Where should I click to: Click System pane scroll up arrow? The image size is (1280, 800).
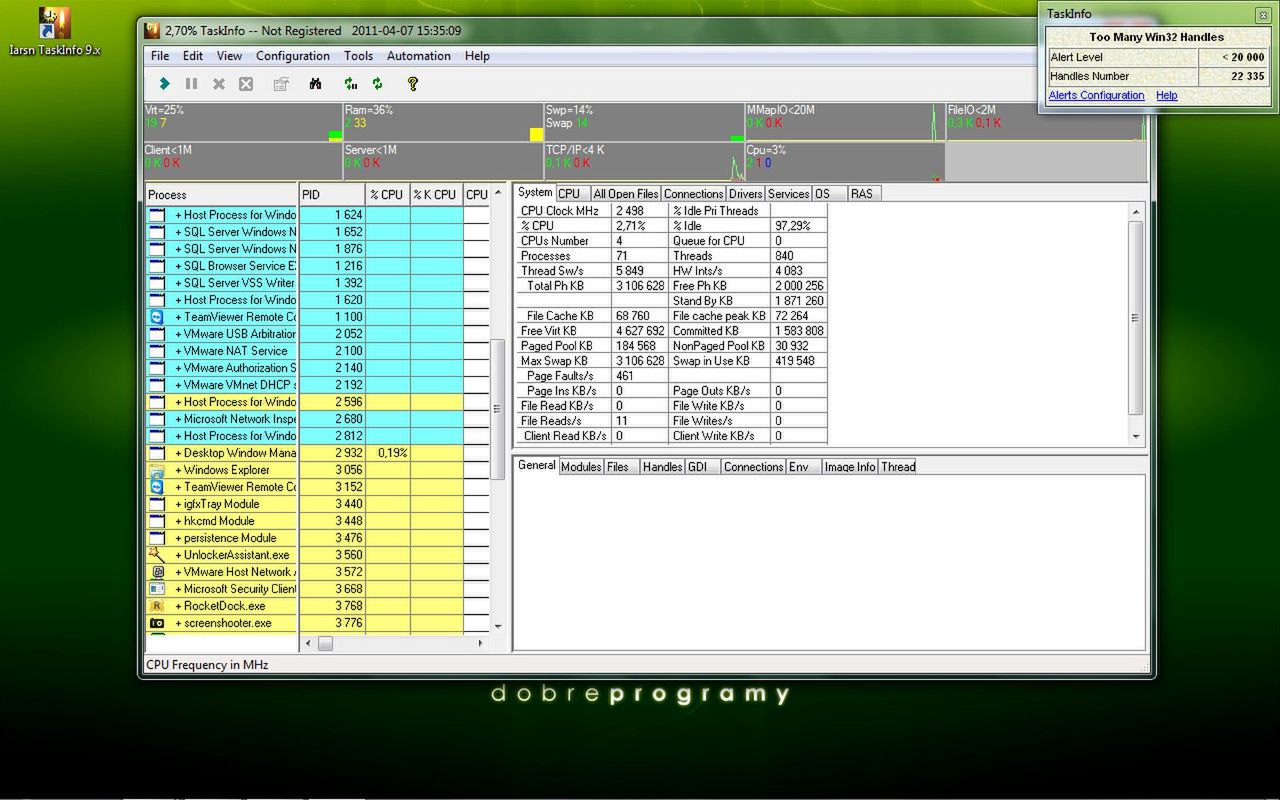pos(1136,212)
